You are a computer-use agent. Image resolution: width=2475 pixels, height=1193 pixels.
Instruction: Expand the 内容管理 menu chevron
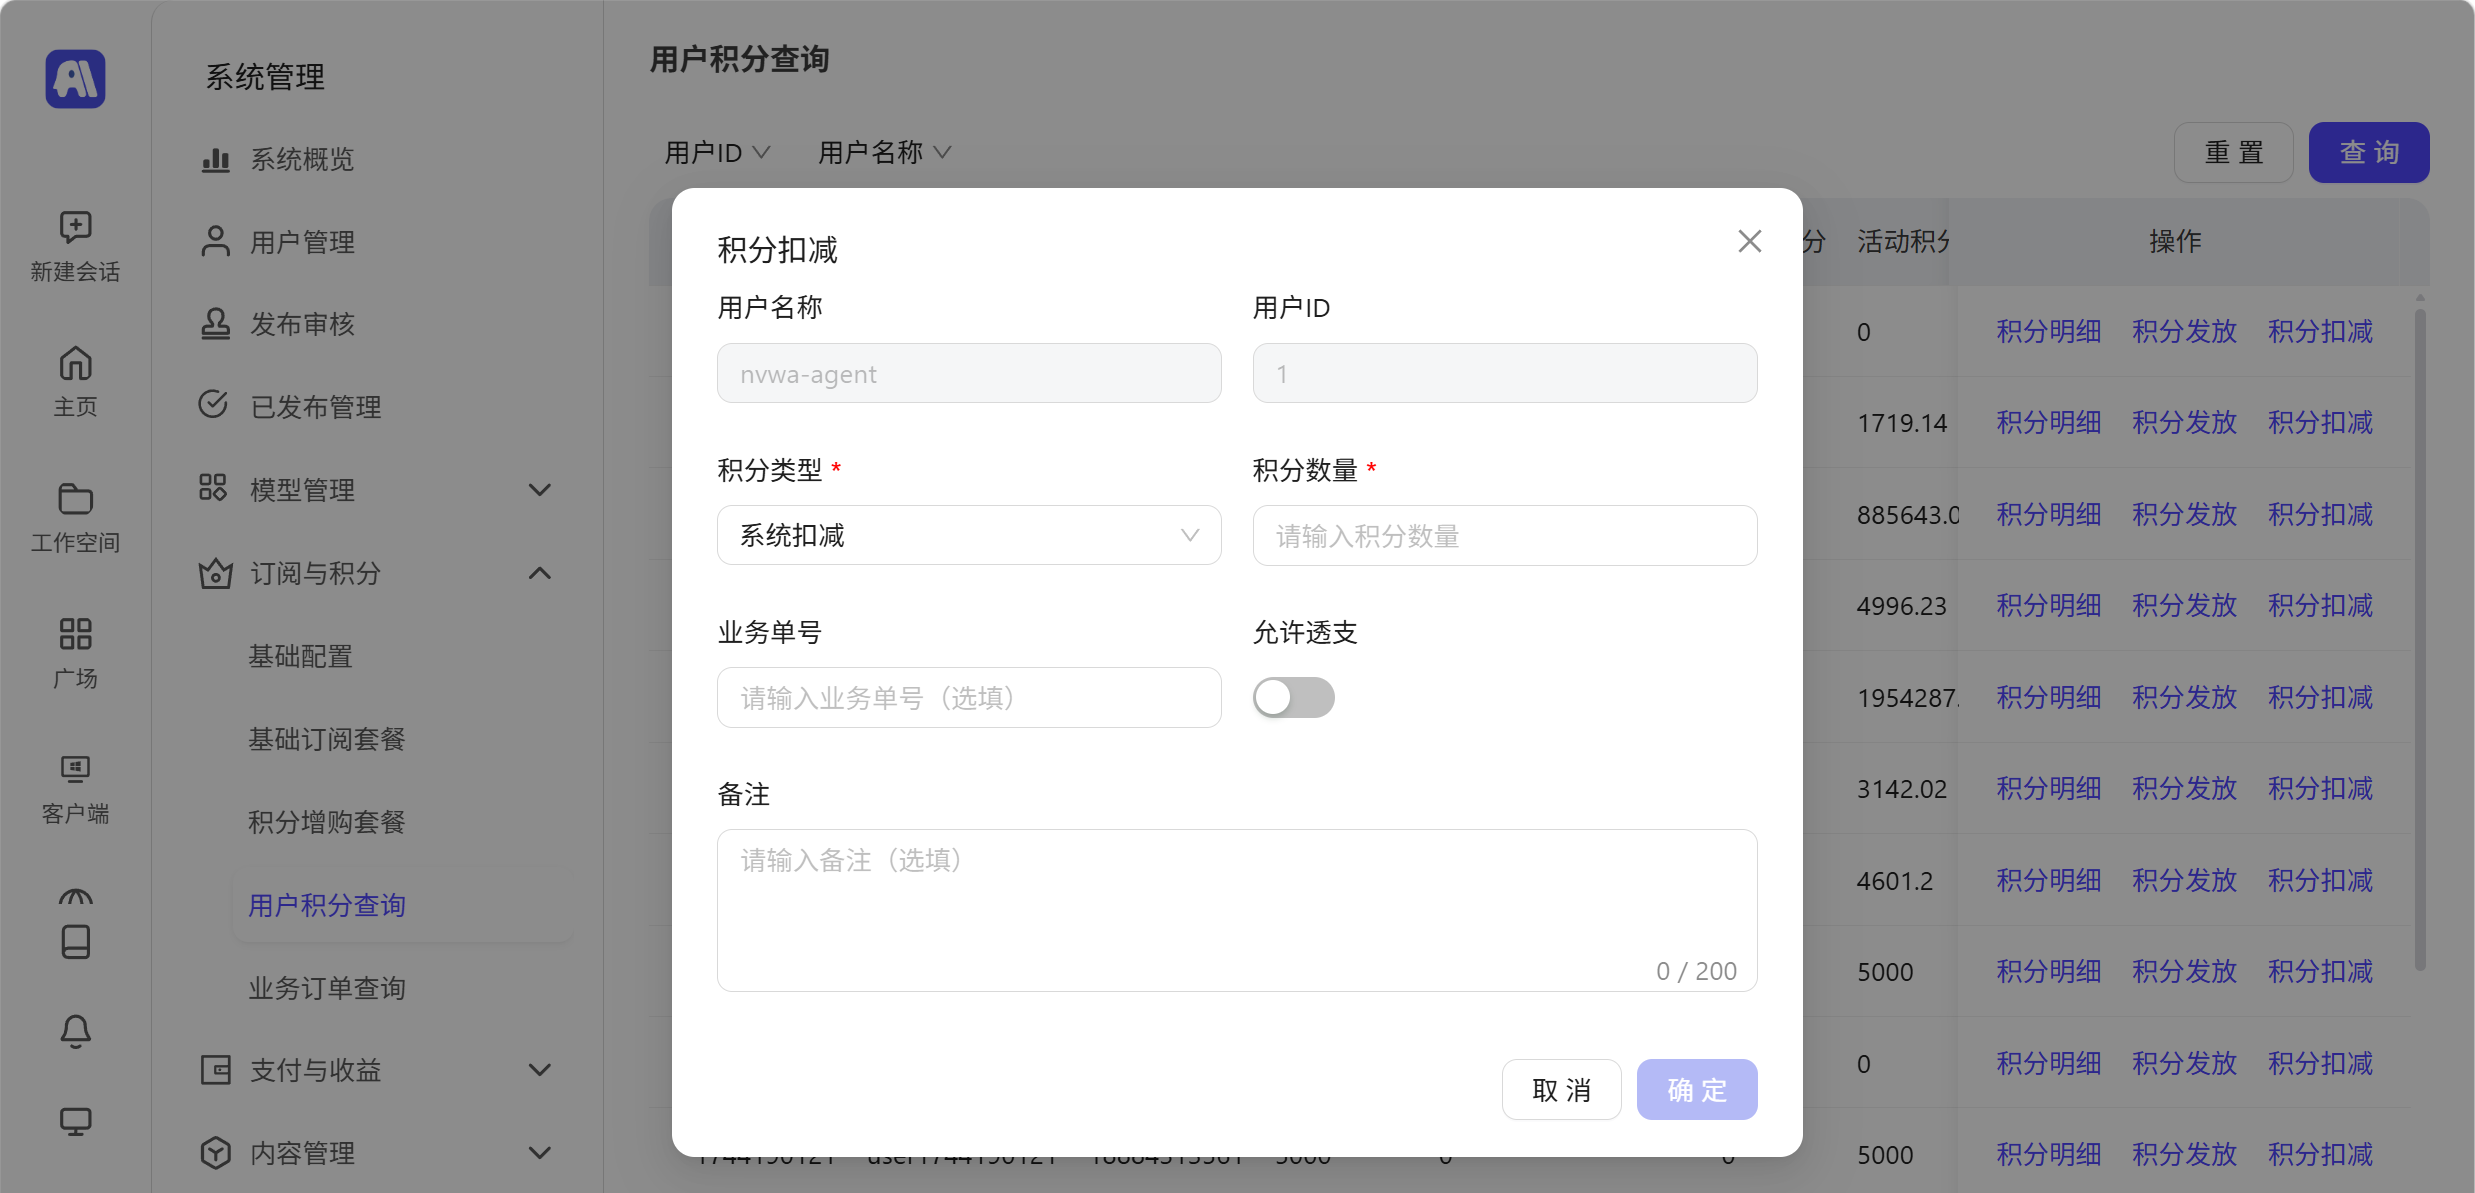click(540, 1153)
